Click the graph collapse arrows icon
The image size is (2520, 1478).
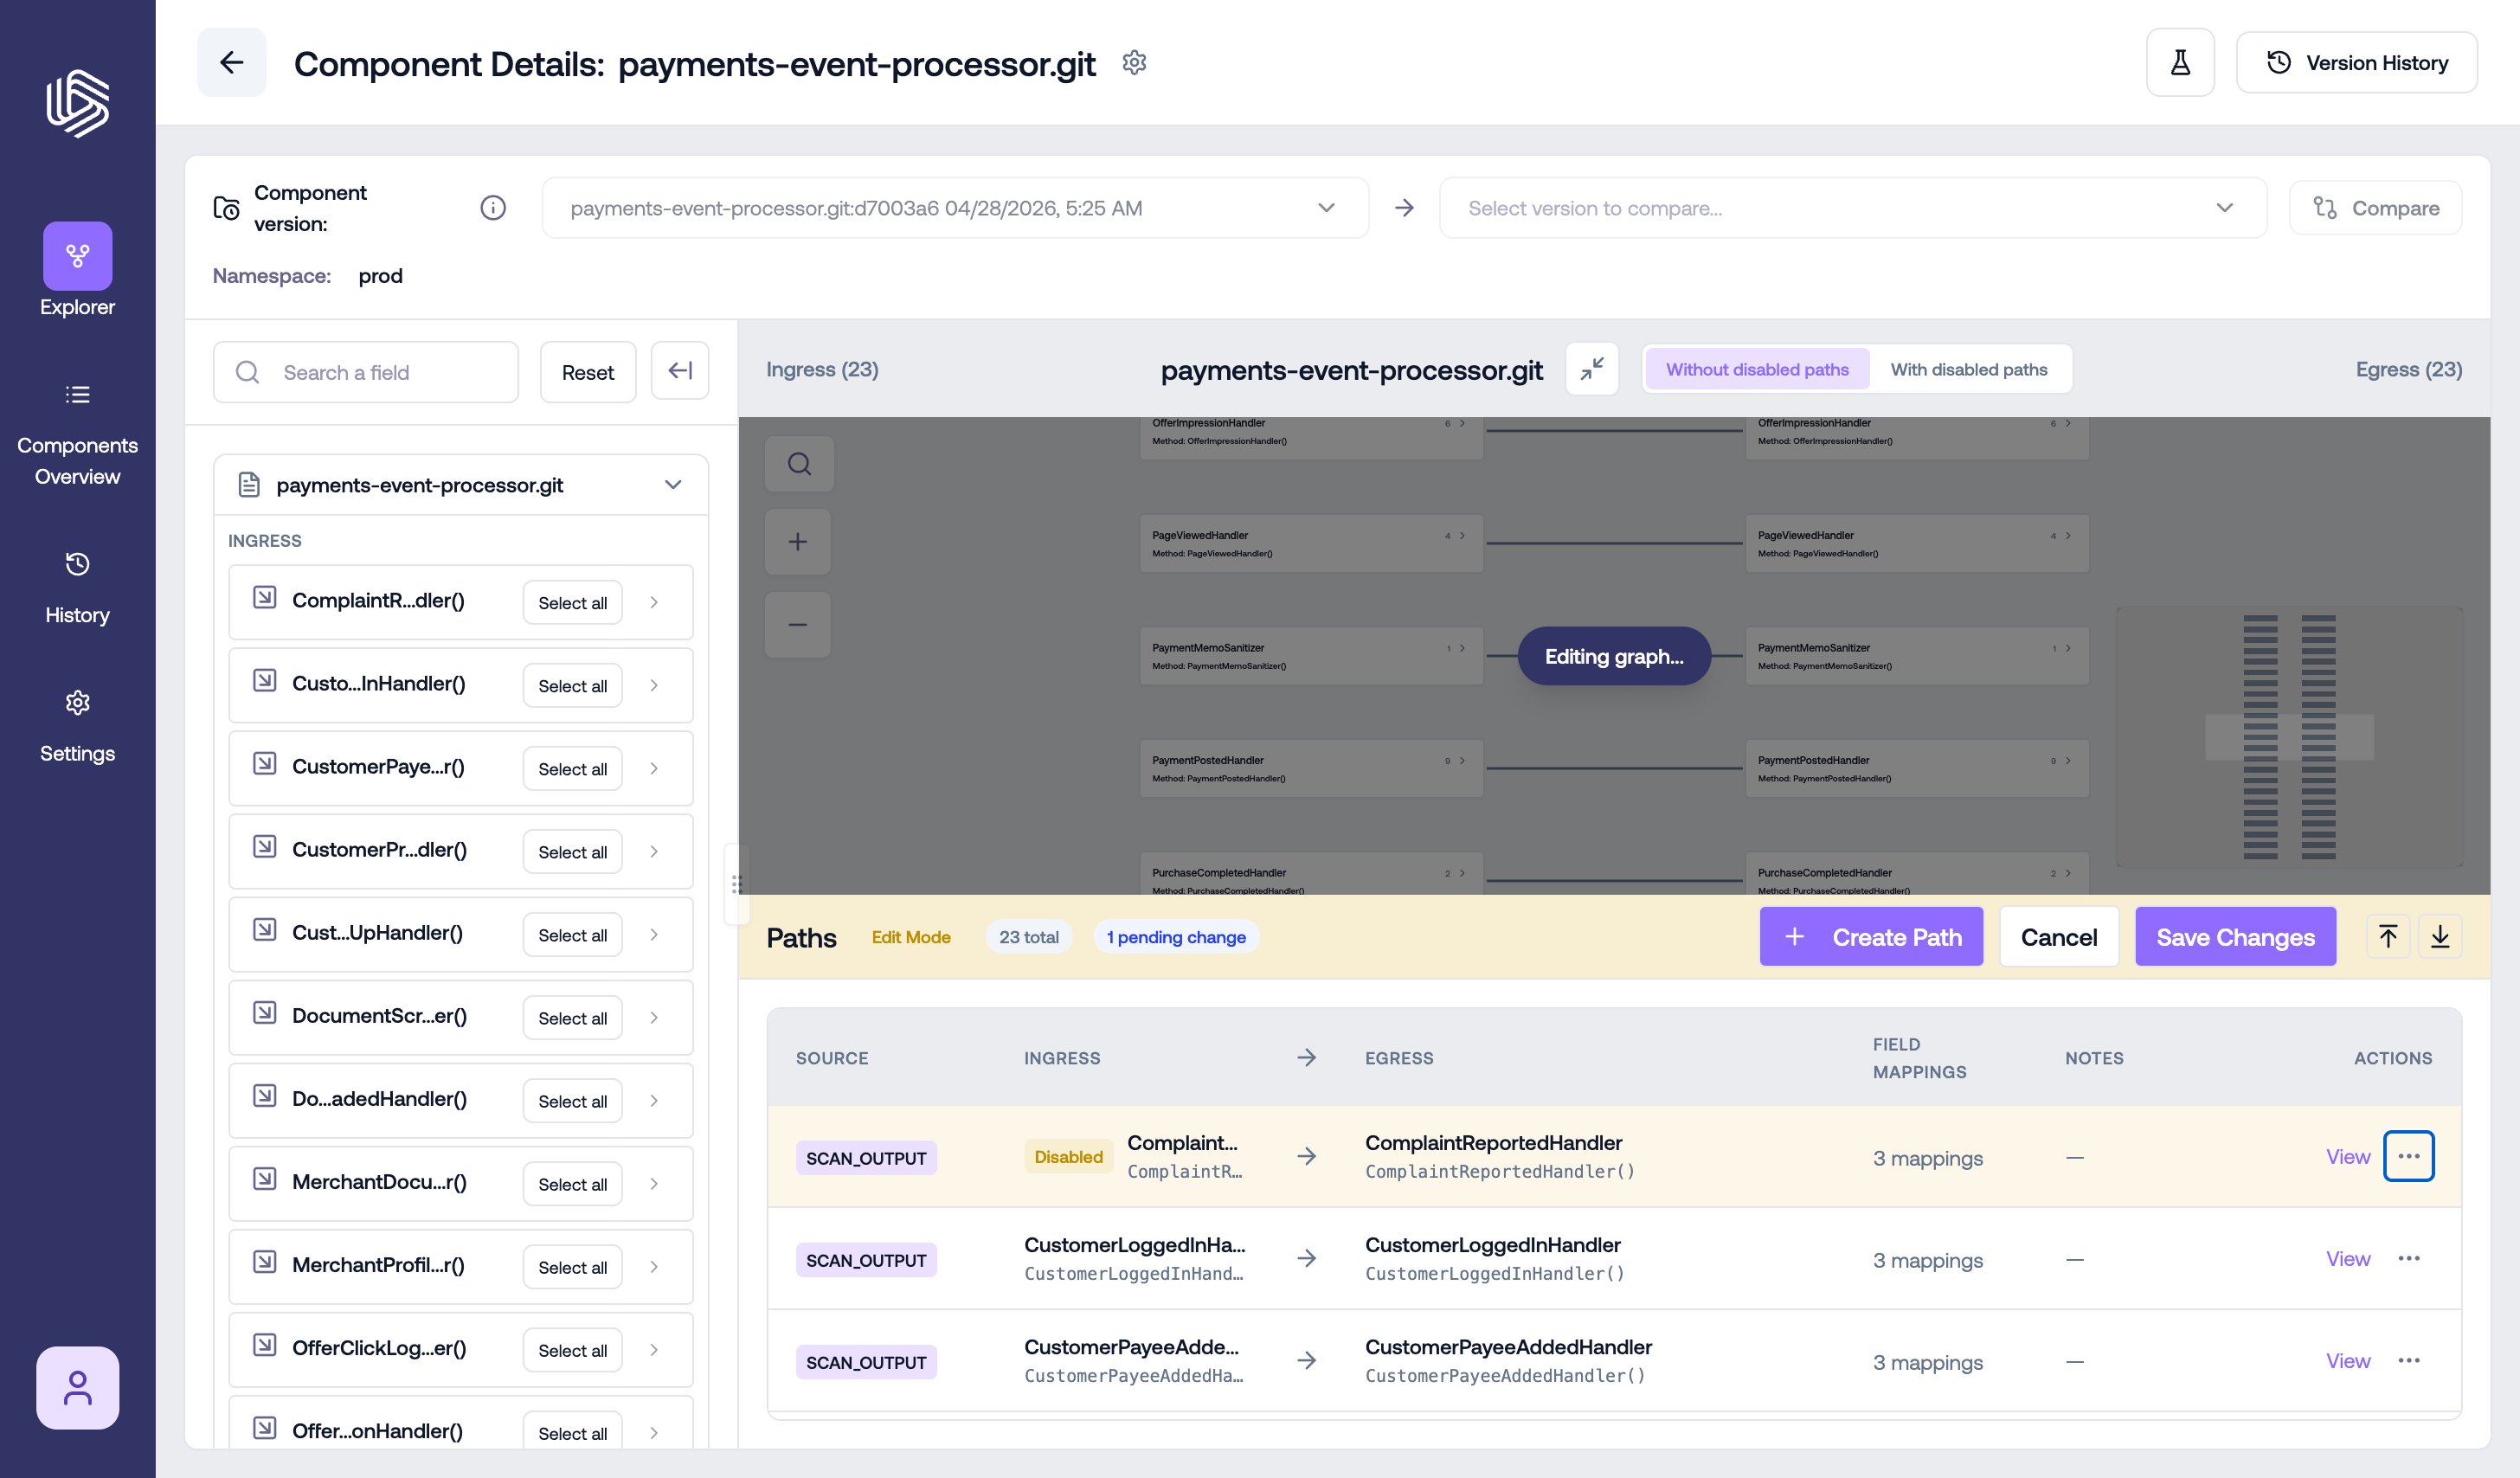(x=1591, y=369)
